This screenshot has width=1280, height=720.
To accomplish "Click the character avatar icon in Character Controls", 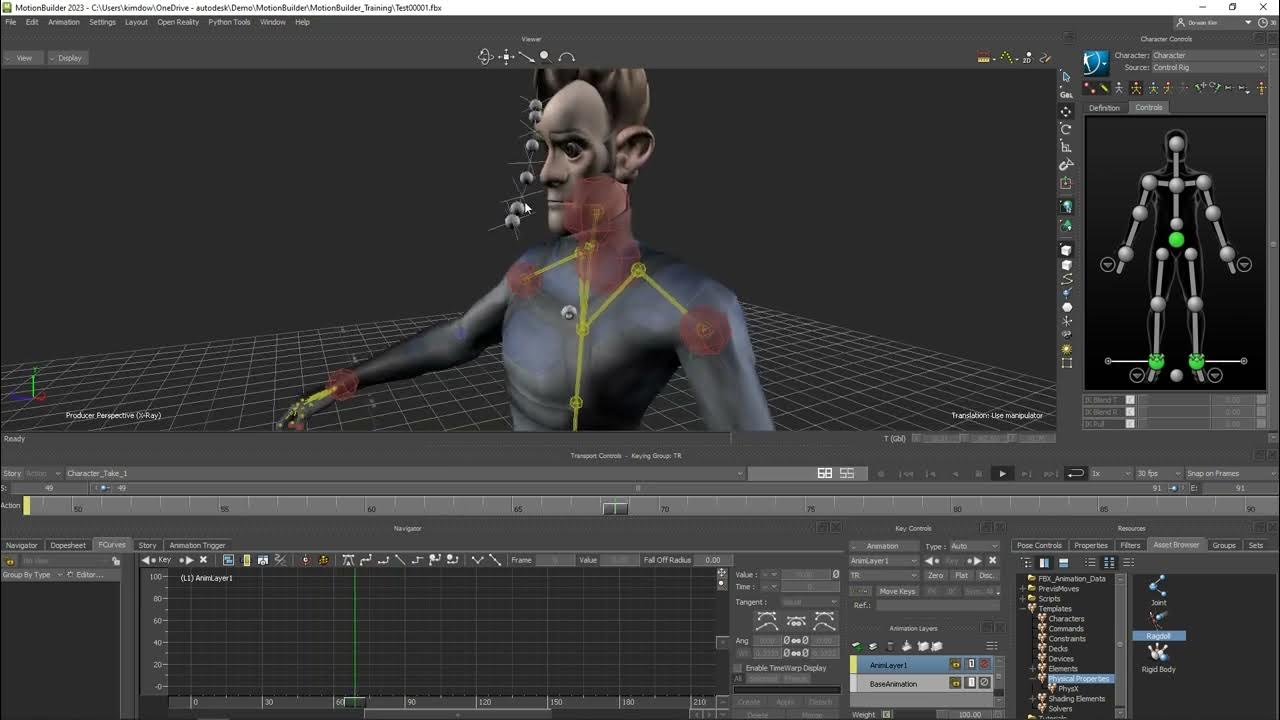I will click(x=1096, y=63).
